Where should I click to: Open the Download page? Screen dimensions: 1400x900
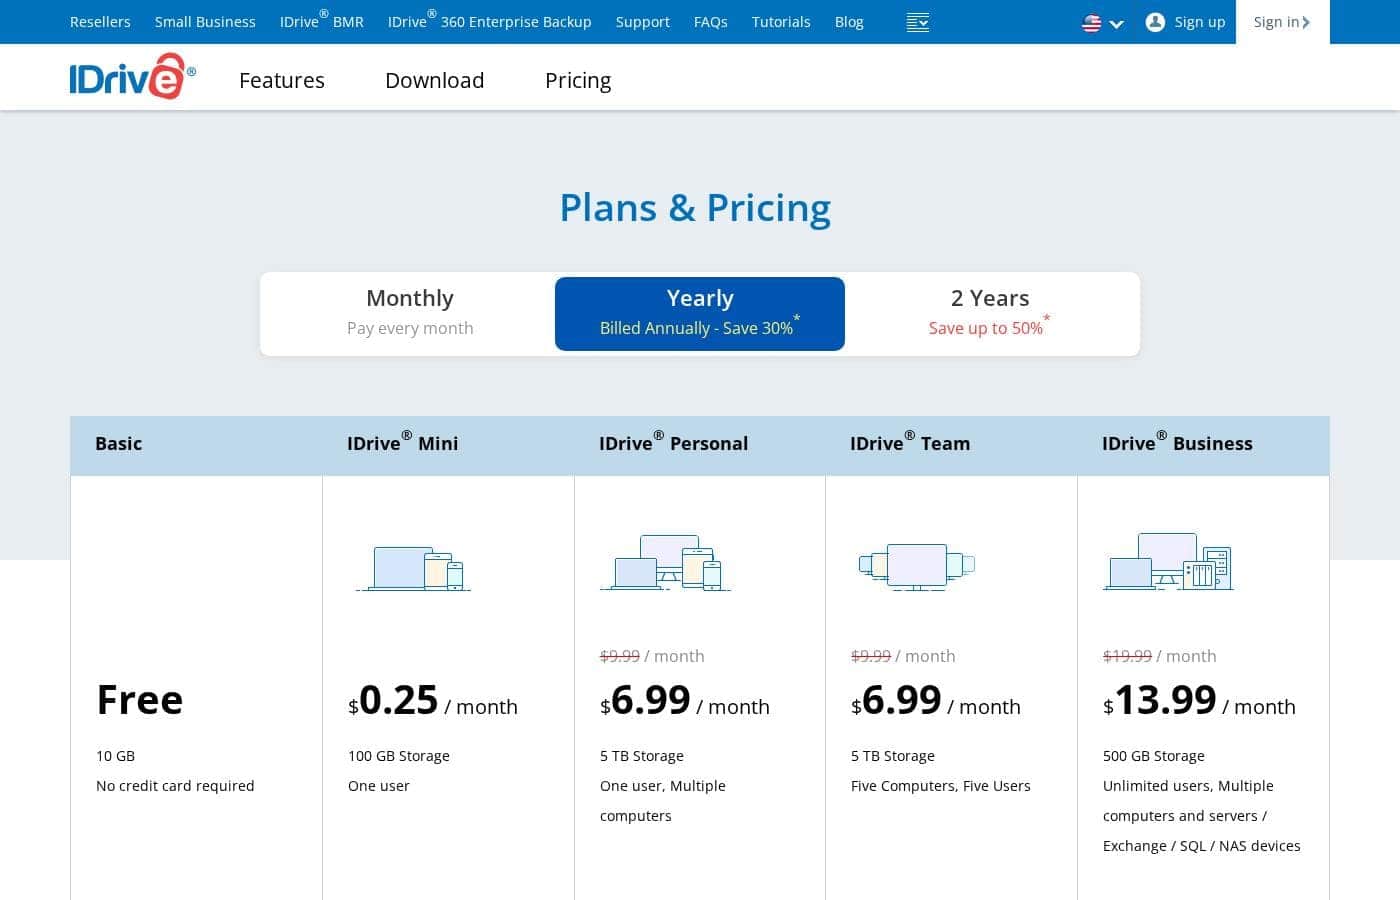[435, 80]
